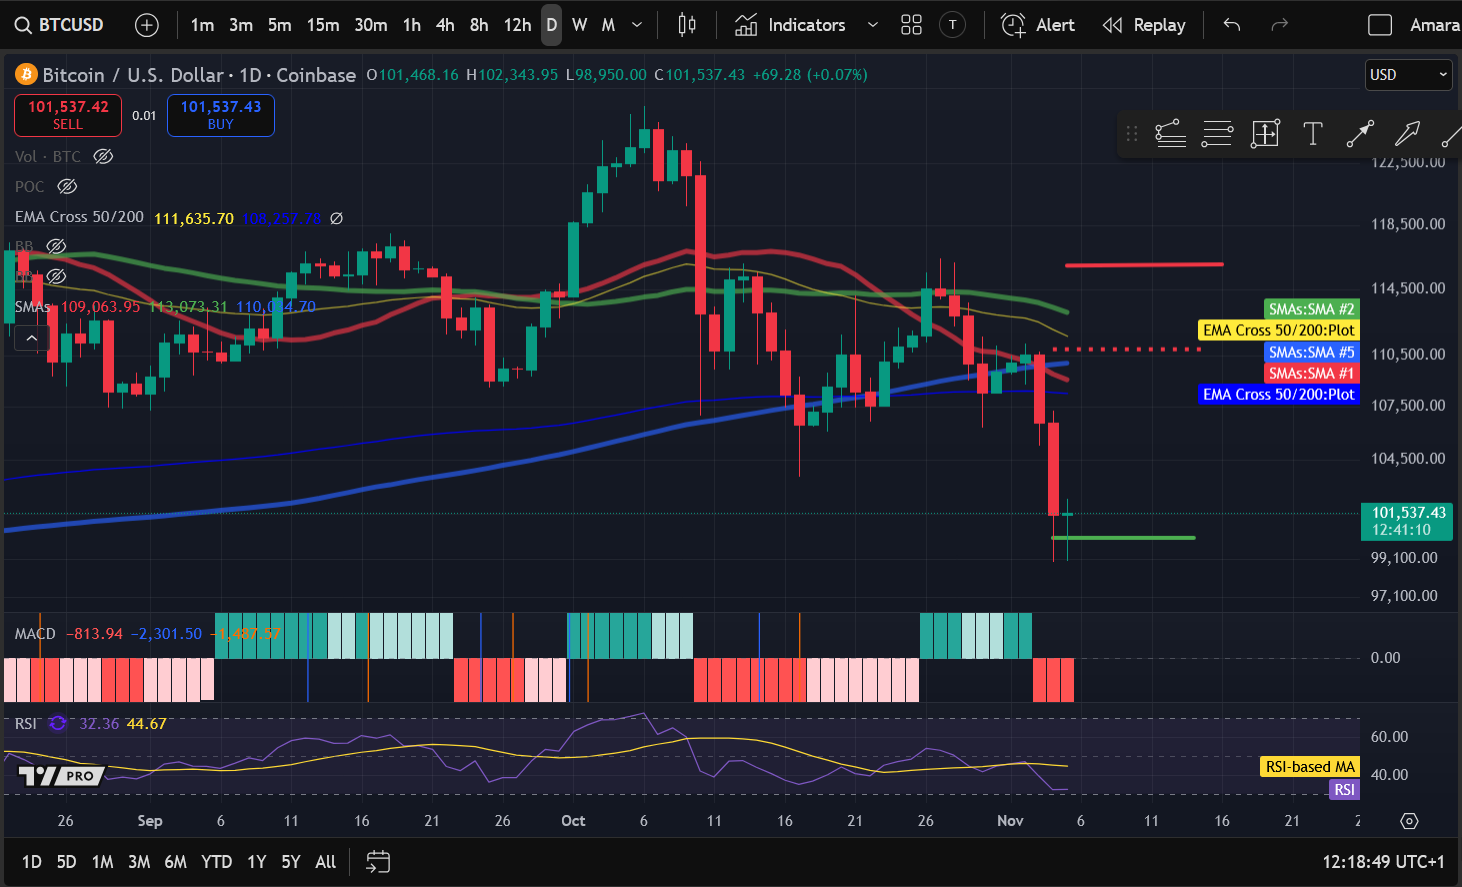1462x887 pixels.
Task: Open the bar type comparison icon
Action: point(686,24)
